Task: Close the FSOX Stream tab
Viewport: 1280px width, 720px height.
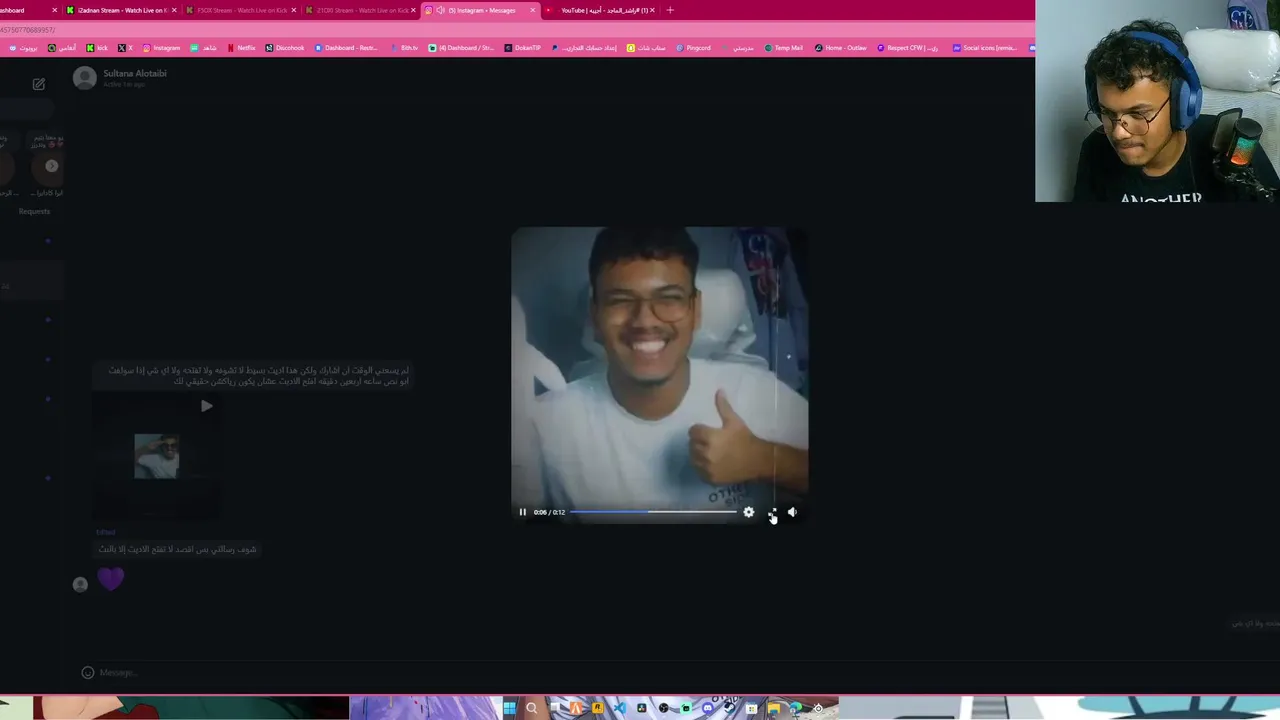Action: click(294, 10)
